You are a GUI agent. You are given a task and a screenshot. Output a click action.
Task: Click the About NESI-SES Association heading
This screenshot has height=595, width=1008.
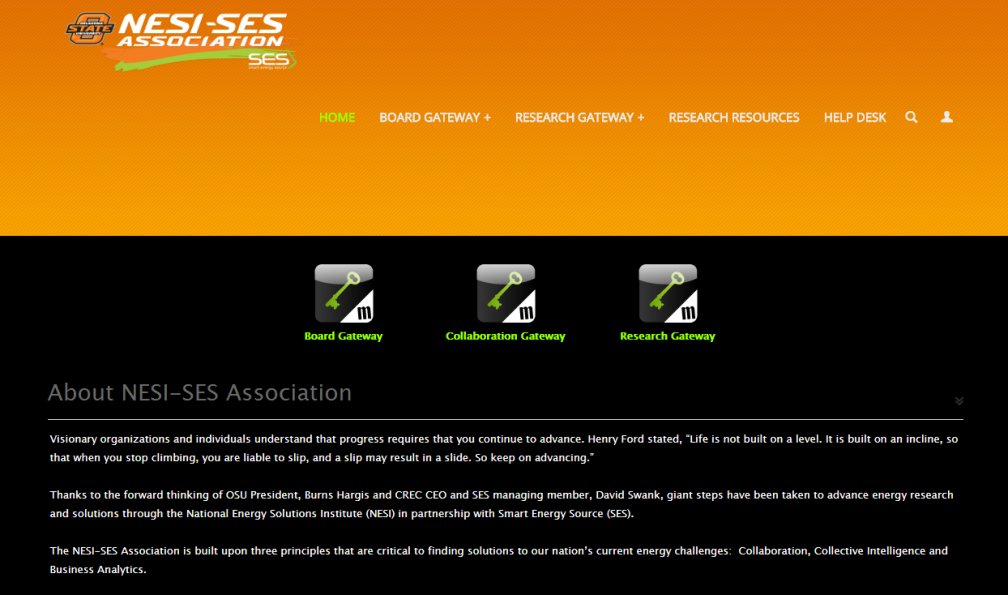[200, 392]
